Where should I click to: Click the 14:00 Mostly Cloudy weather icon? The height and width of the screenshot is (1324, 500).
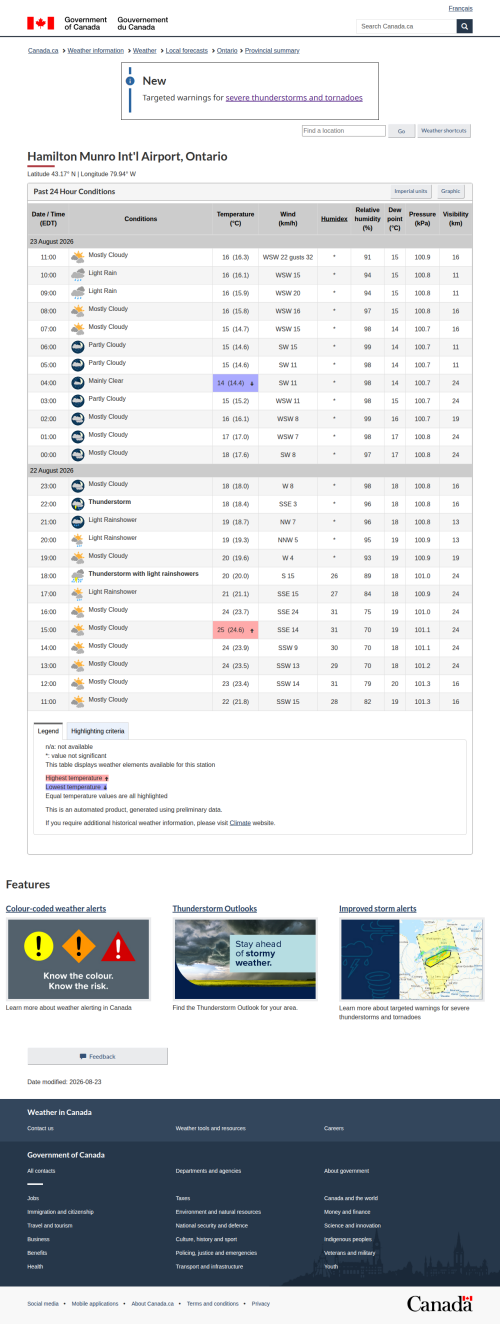point(78,648)
